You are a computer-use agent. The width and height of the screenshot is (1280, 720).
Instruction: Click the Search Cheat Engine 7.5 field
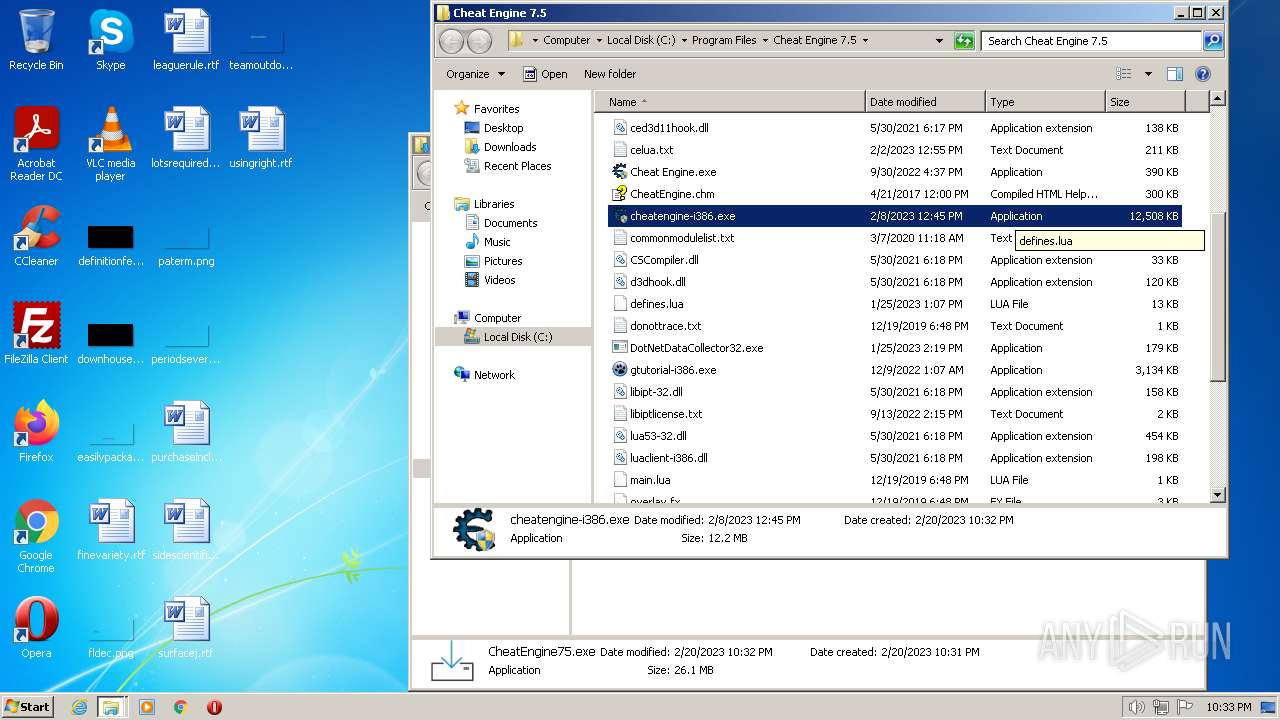tap(1093, 41)
